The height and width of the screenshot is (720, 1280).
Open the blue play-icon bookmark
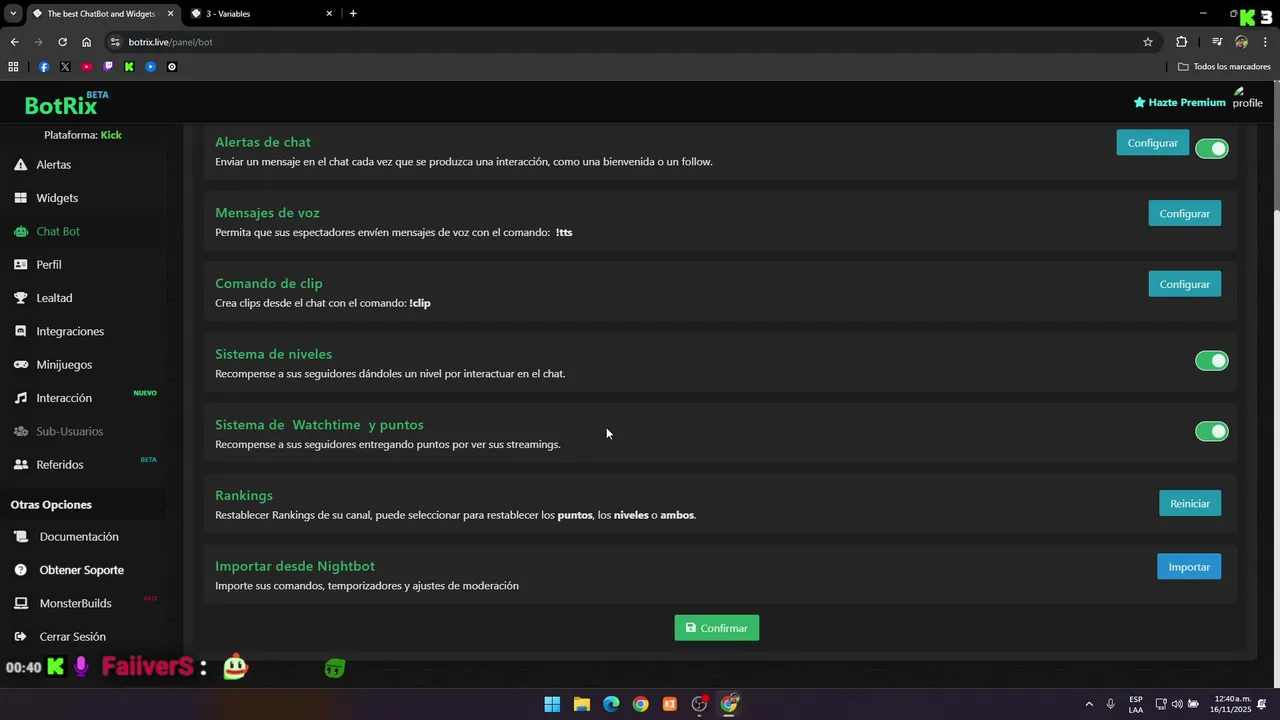[x=151, y=67]
